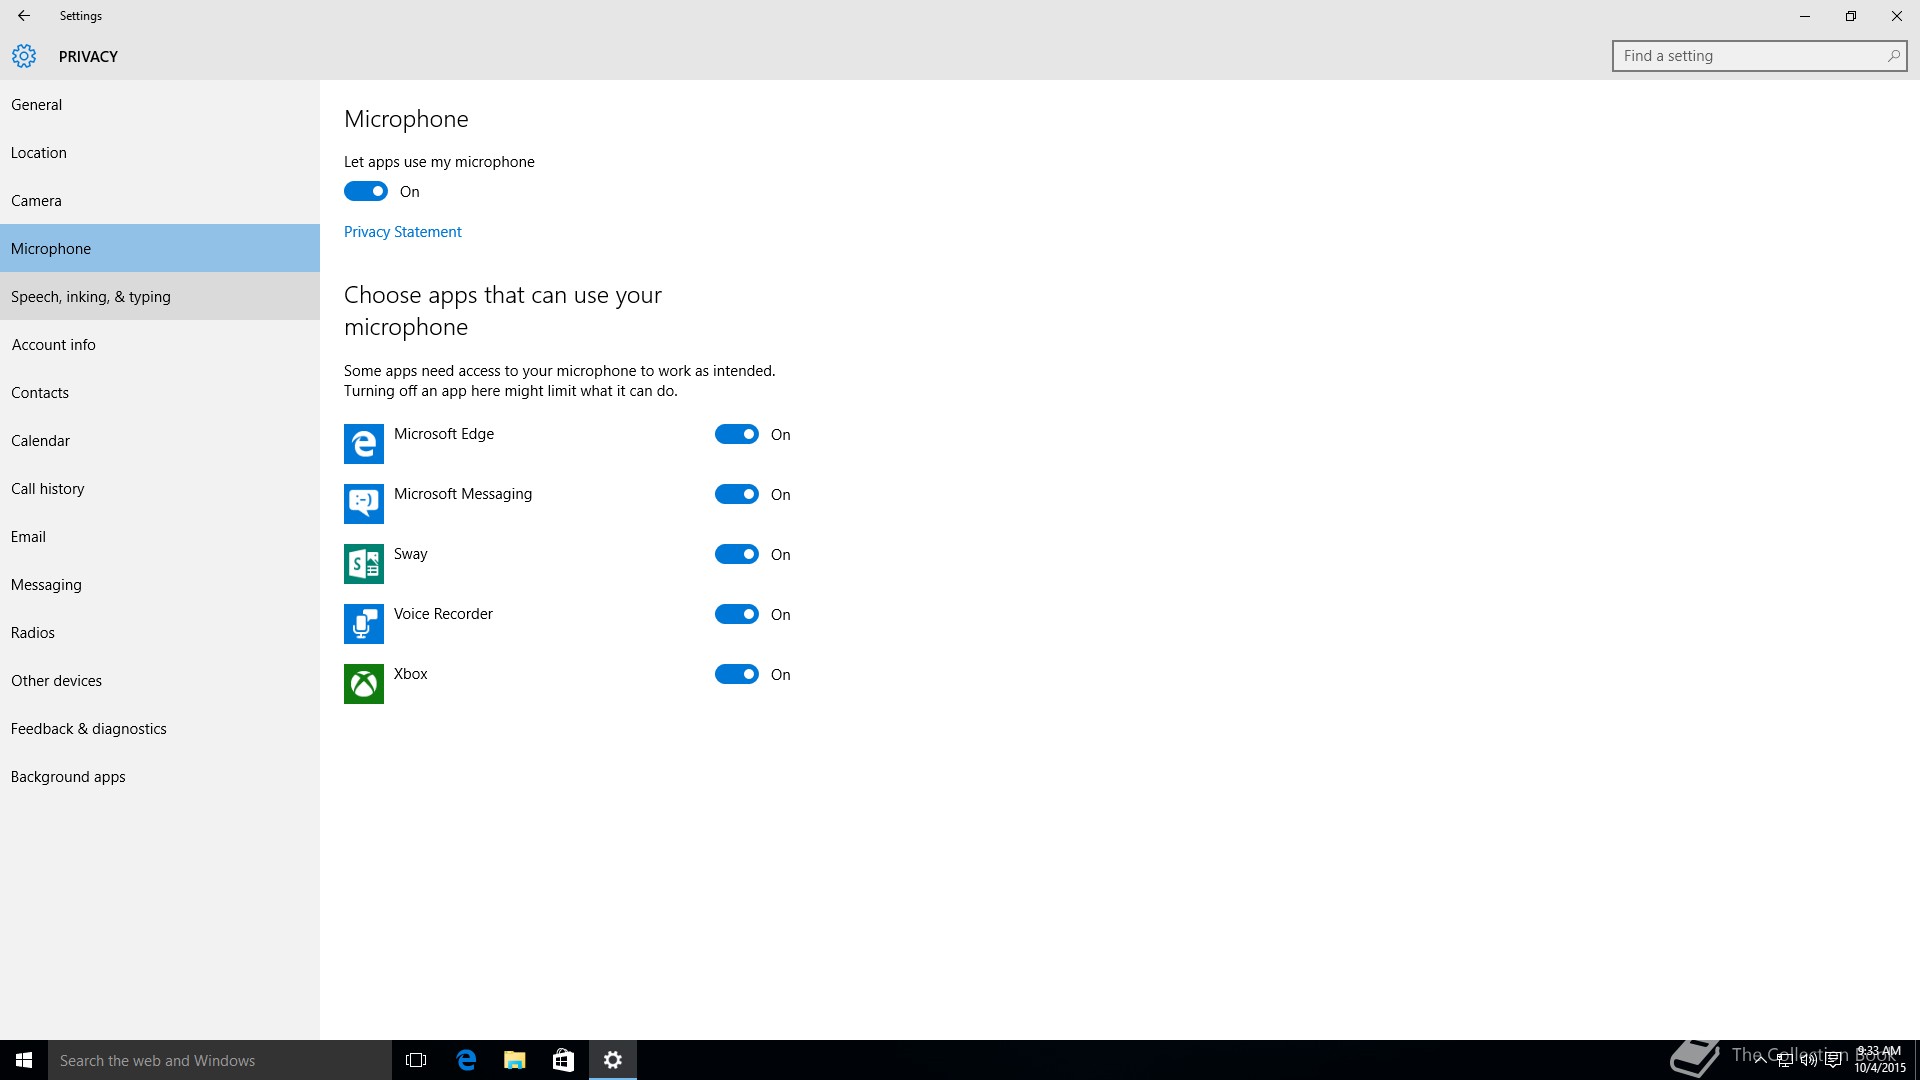Toggle microphone access for Sway
This screenshot has height=1080, width=1920.
[x=737, y=554]
